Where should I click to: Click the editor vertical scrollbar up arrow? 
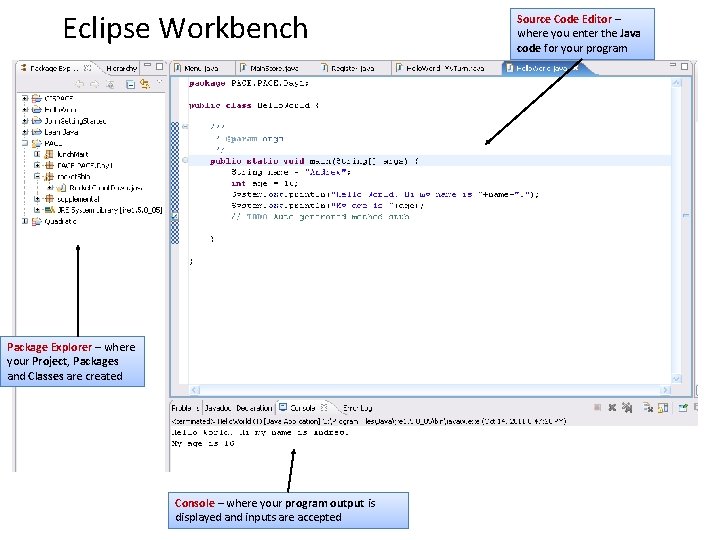click(676, 83)
